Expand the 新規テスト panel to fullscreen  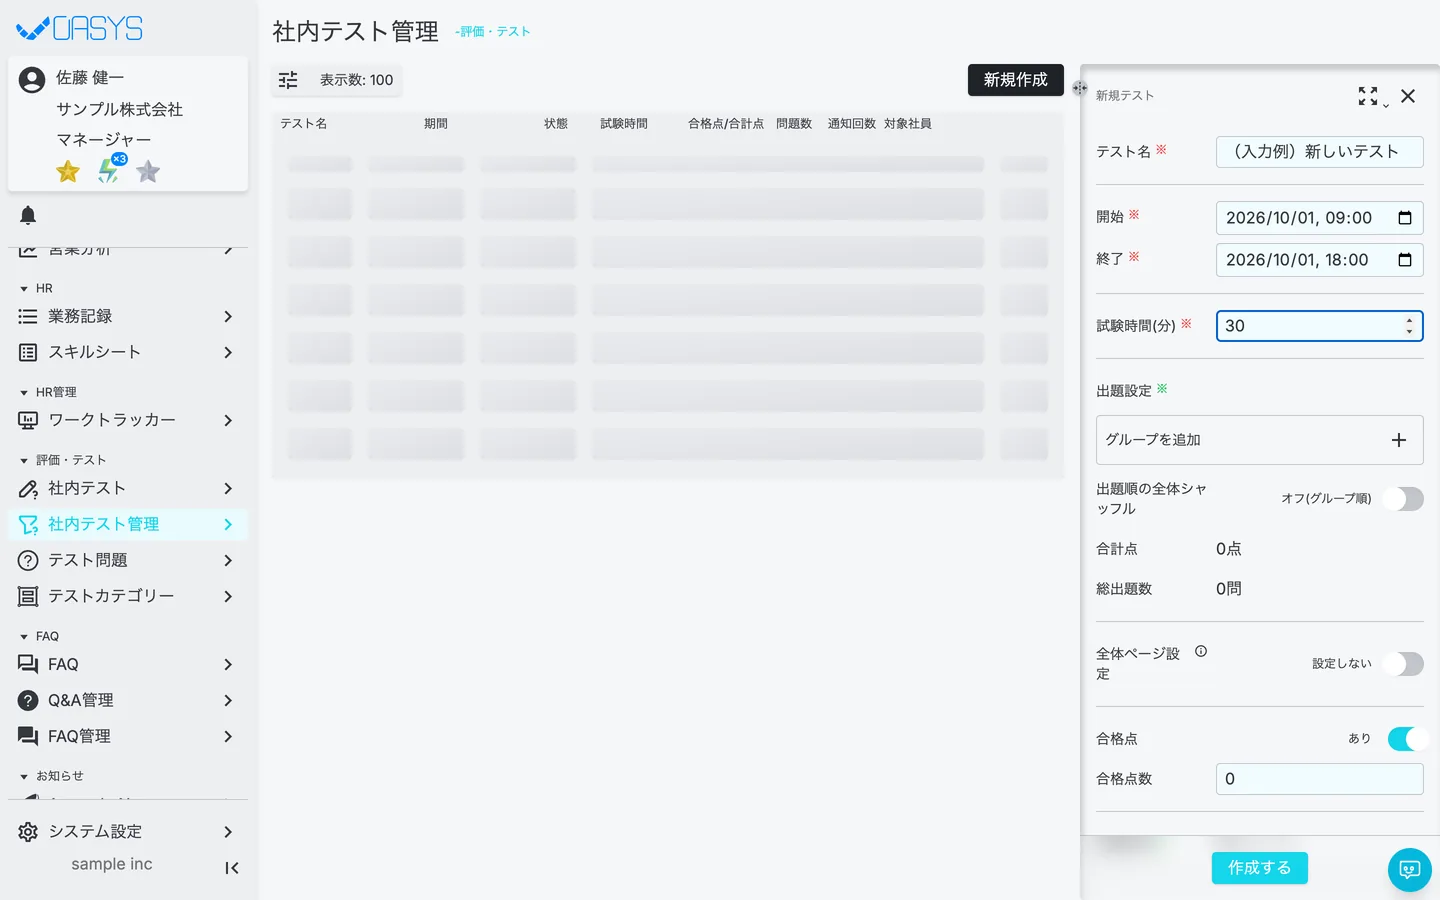pyautogui.click(x=1368, y=96)
